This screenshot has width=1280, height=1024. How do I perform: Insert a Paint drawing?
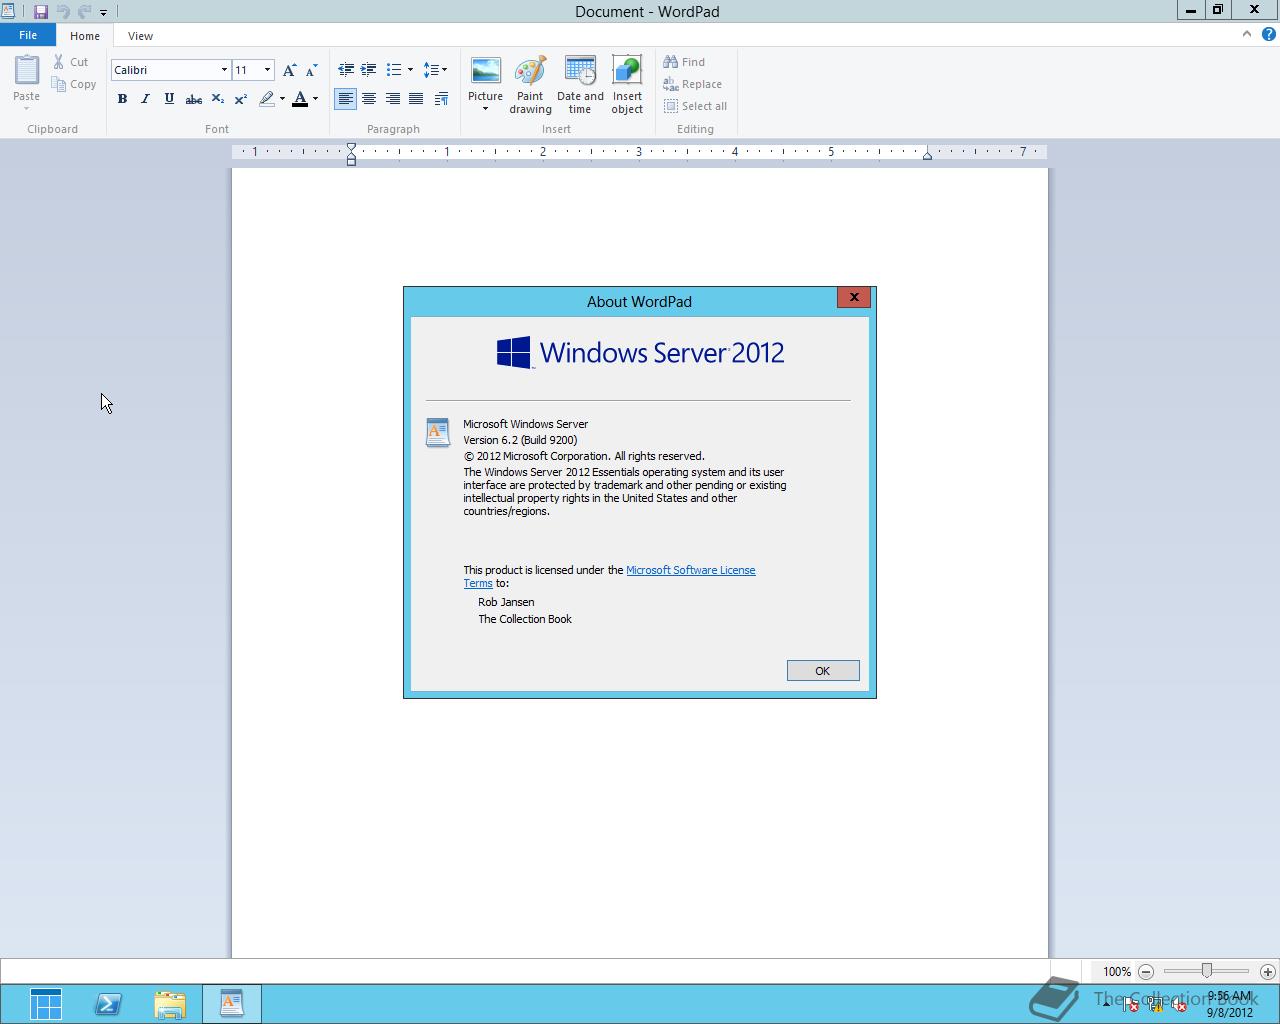click(x=530, y=85)
